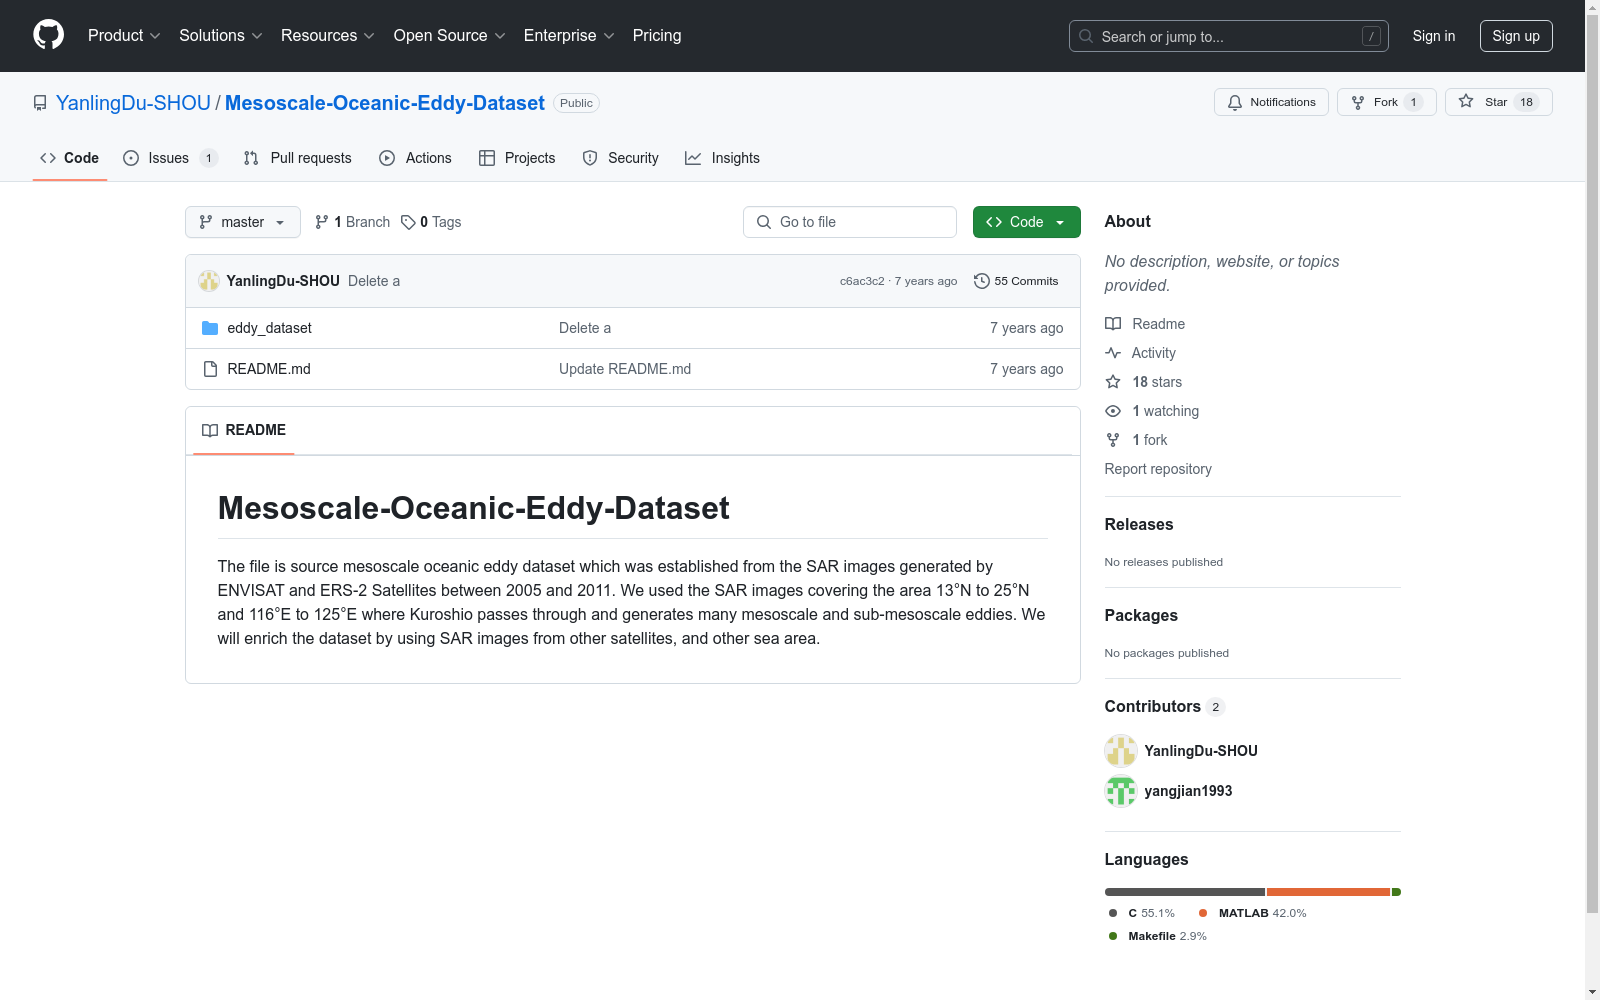Click the star icon beside 18 stars
Image resolution: width=1600 pixels, height=1000 pixels.
tap(1113, 382)
